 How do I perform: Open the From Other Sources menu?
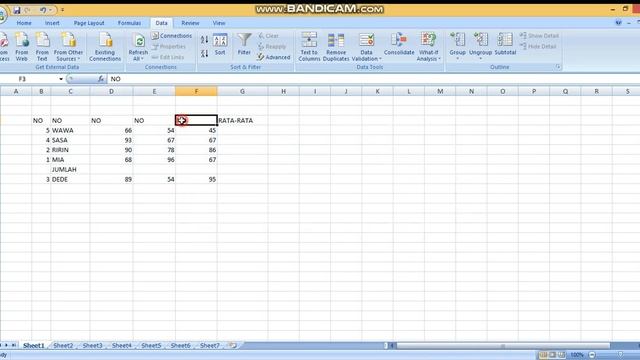[68, 47]
